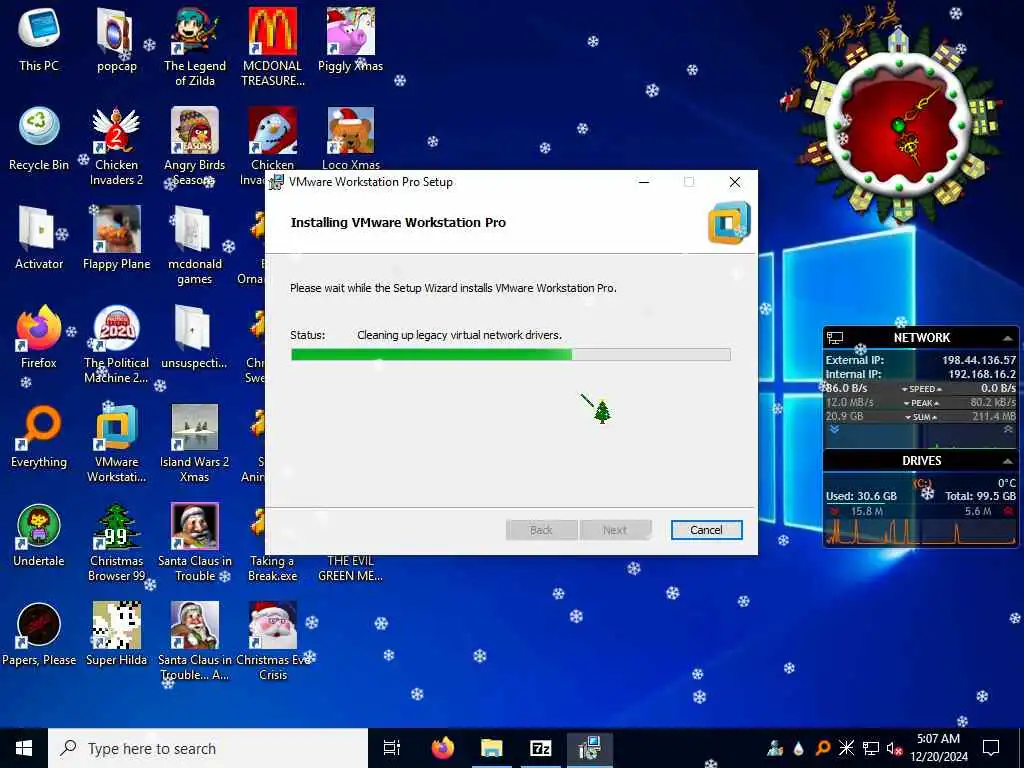1024x768 pixels.
Task: Select THE EVIL GREEN ME... icon
Action: point(351,568)
